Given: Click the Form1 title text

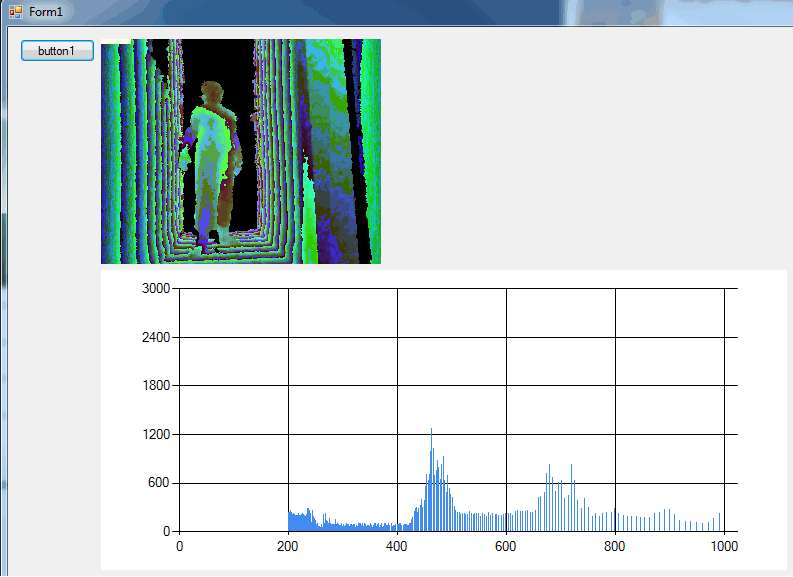Looking at the screenshot, I should 46,12.
